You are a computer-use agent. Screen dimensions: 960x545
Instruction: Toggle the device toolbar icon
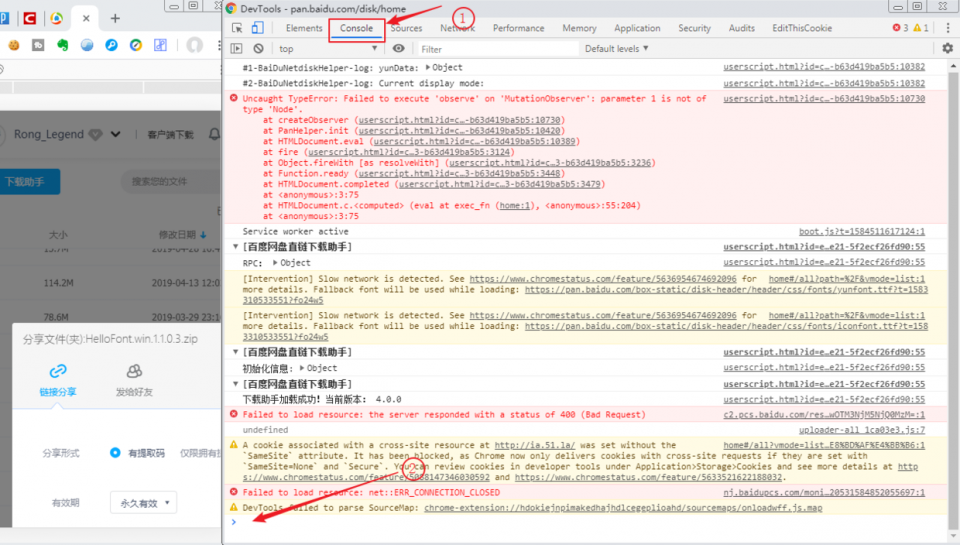click(258, 28)
